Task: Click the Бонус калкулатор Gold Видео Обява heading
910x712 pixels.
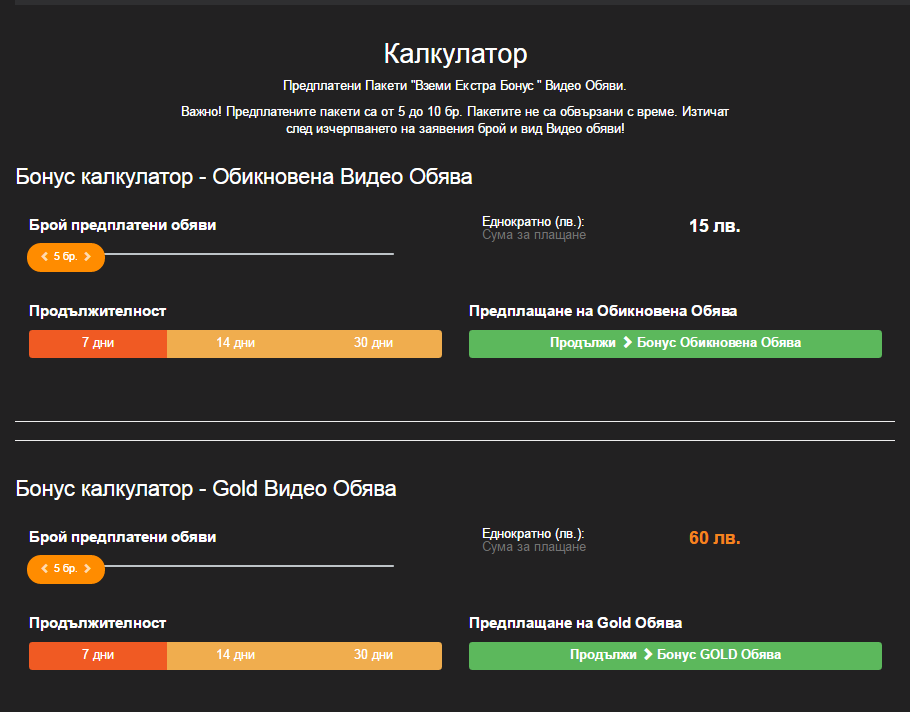Action: click(206, 489)
